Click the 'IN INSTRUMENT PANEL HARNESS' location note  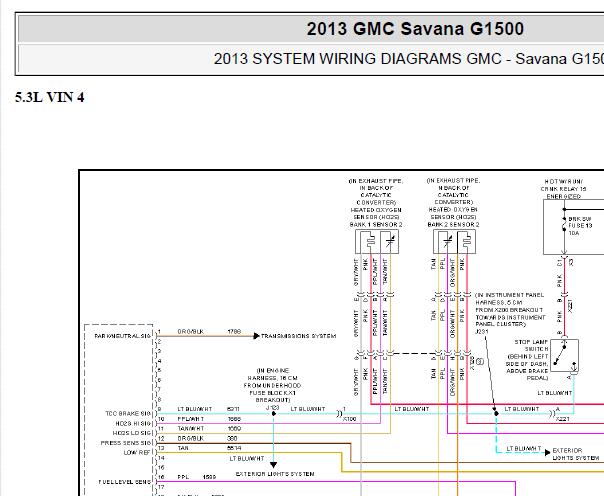[x=510, y=310]
